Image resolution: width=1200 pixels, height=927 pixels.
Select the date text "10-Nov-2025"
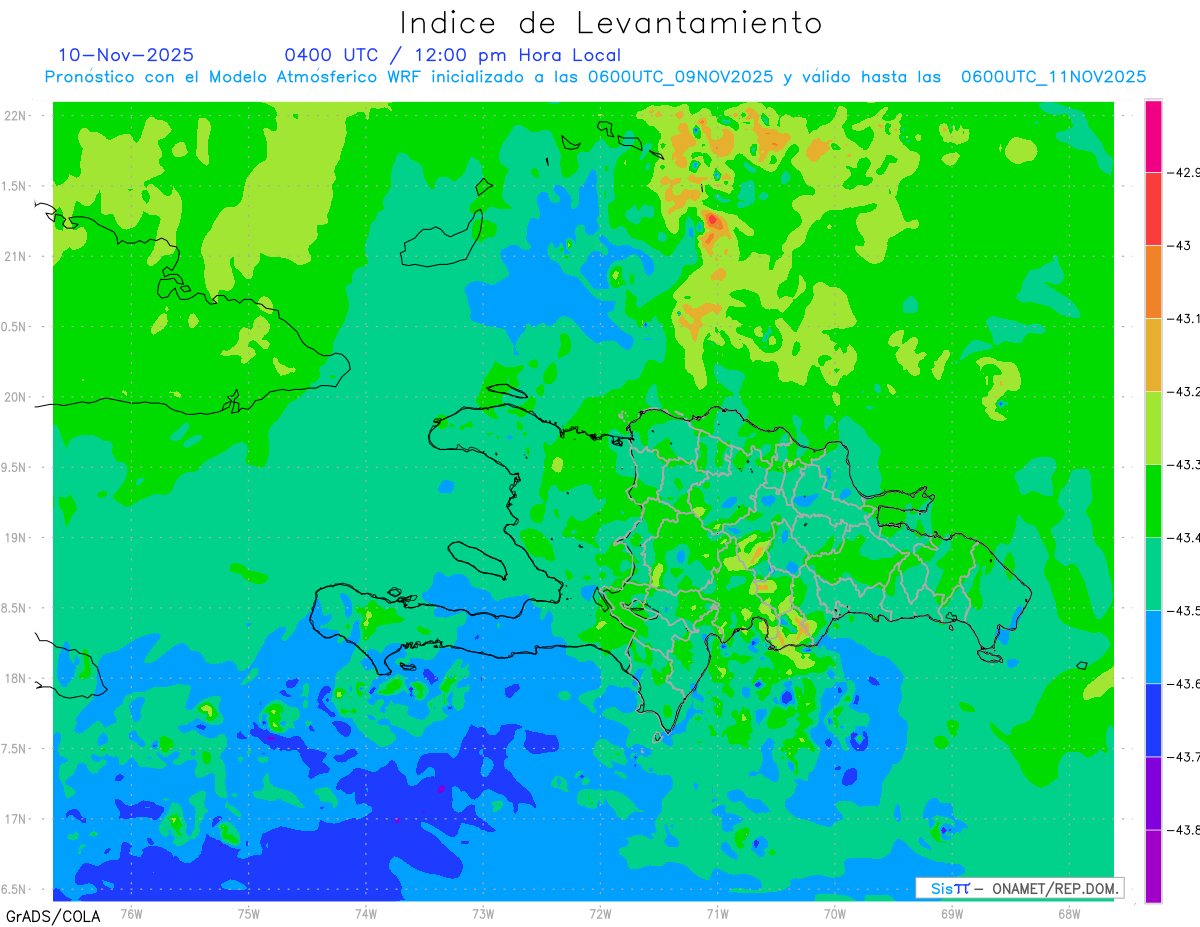tap(126, 55)
